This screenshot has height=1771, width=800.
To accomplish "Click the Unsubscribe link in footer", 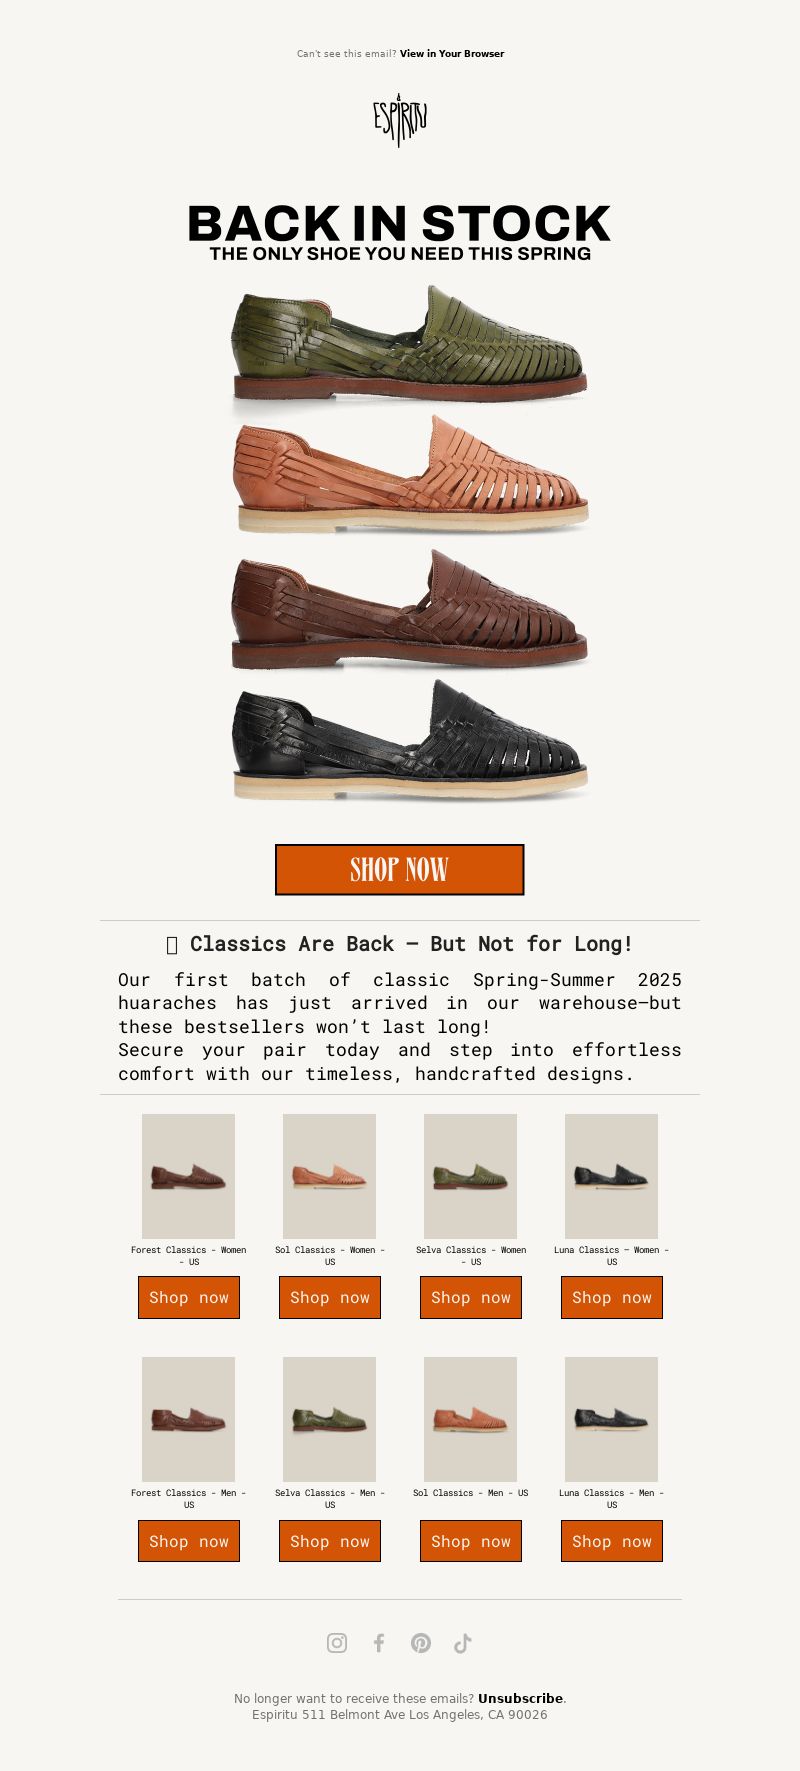I will 520,1698.
